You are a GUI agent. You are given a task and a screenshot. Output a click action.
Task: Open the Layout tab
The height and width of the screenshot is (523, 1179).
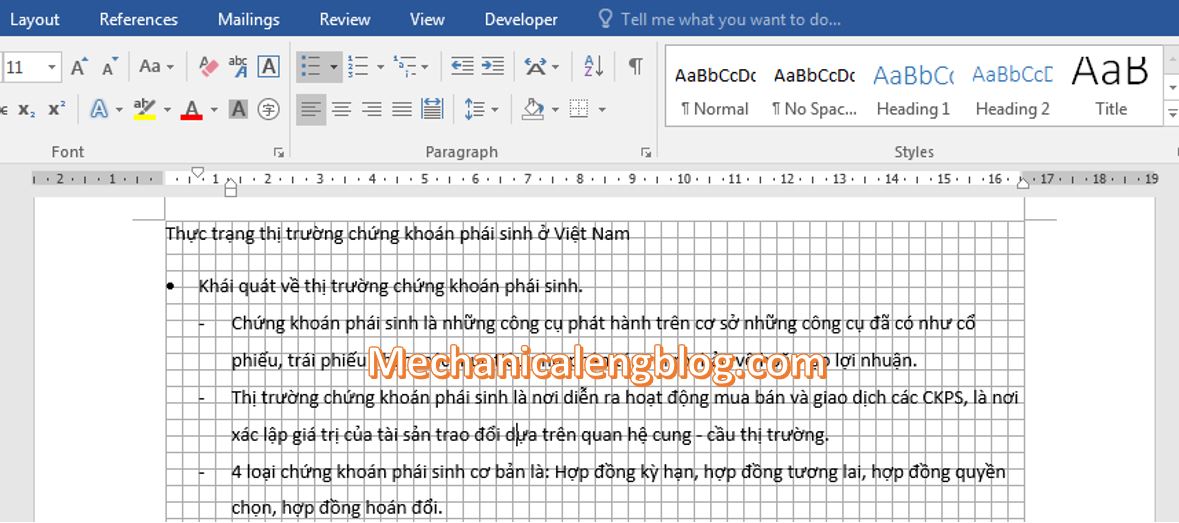[x=35, y=20]
